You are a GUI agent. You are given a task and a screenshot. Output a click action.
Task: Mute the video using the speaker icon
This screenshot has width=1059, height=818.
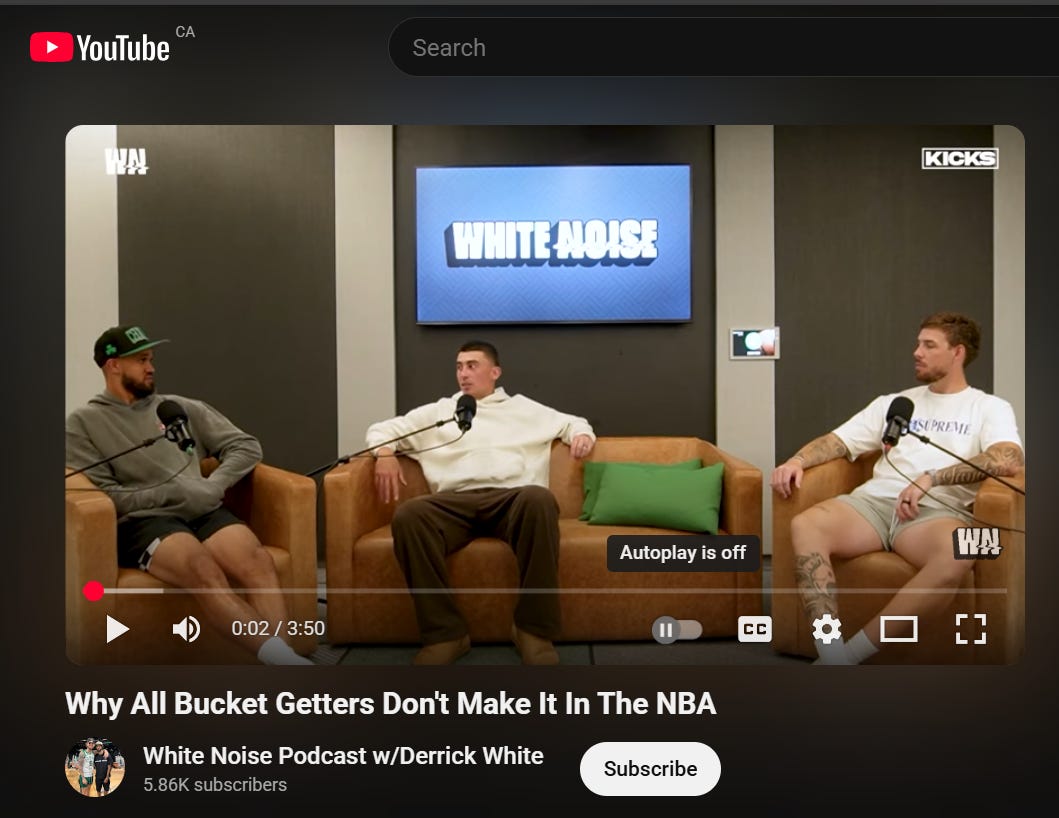click(x=186, y=629)
